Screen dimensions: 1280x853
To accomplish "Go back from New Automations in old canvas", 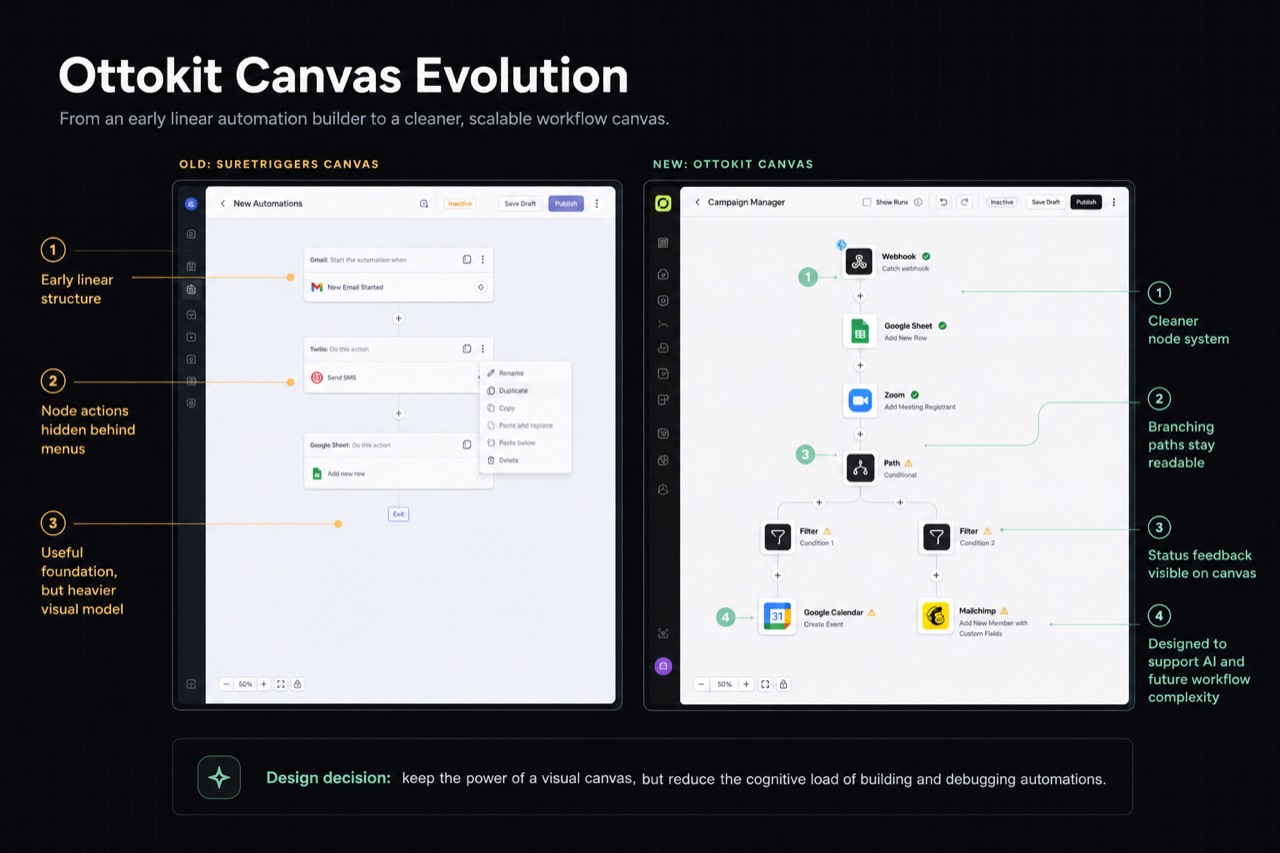I will (222, 204).
